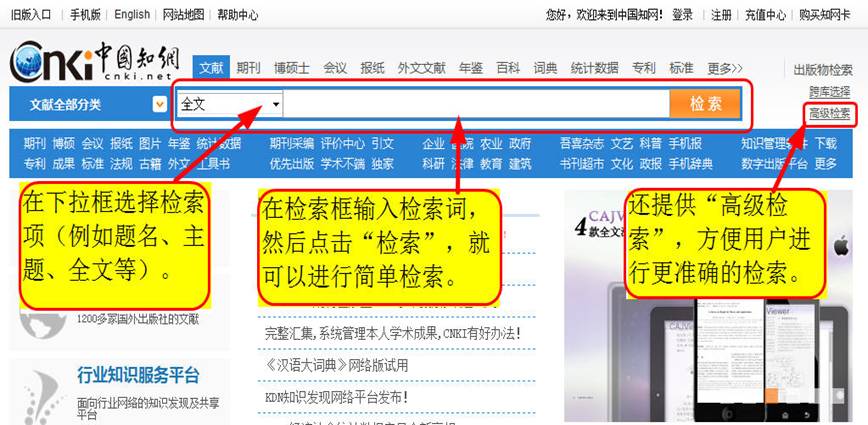This screenshot has width=868, height=425.
Task: Open news 《汉语大词典》网络版试用
Action: pyautogui.click(x=337, y=365)
